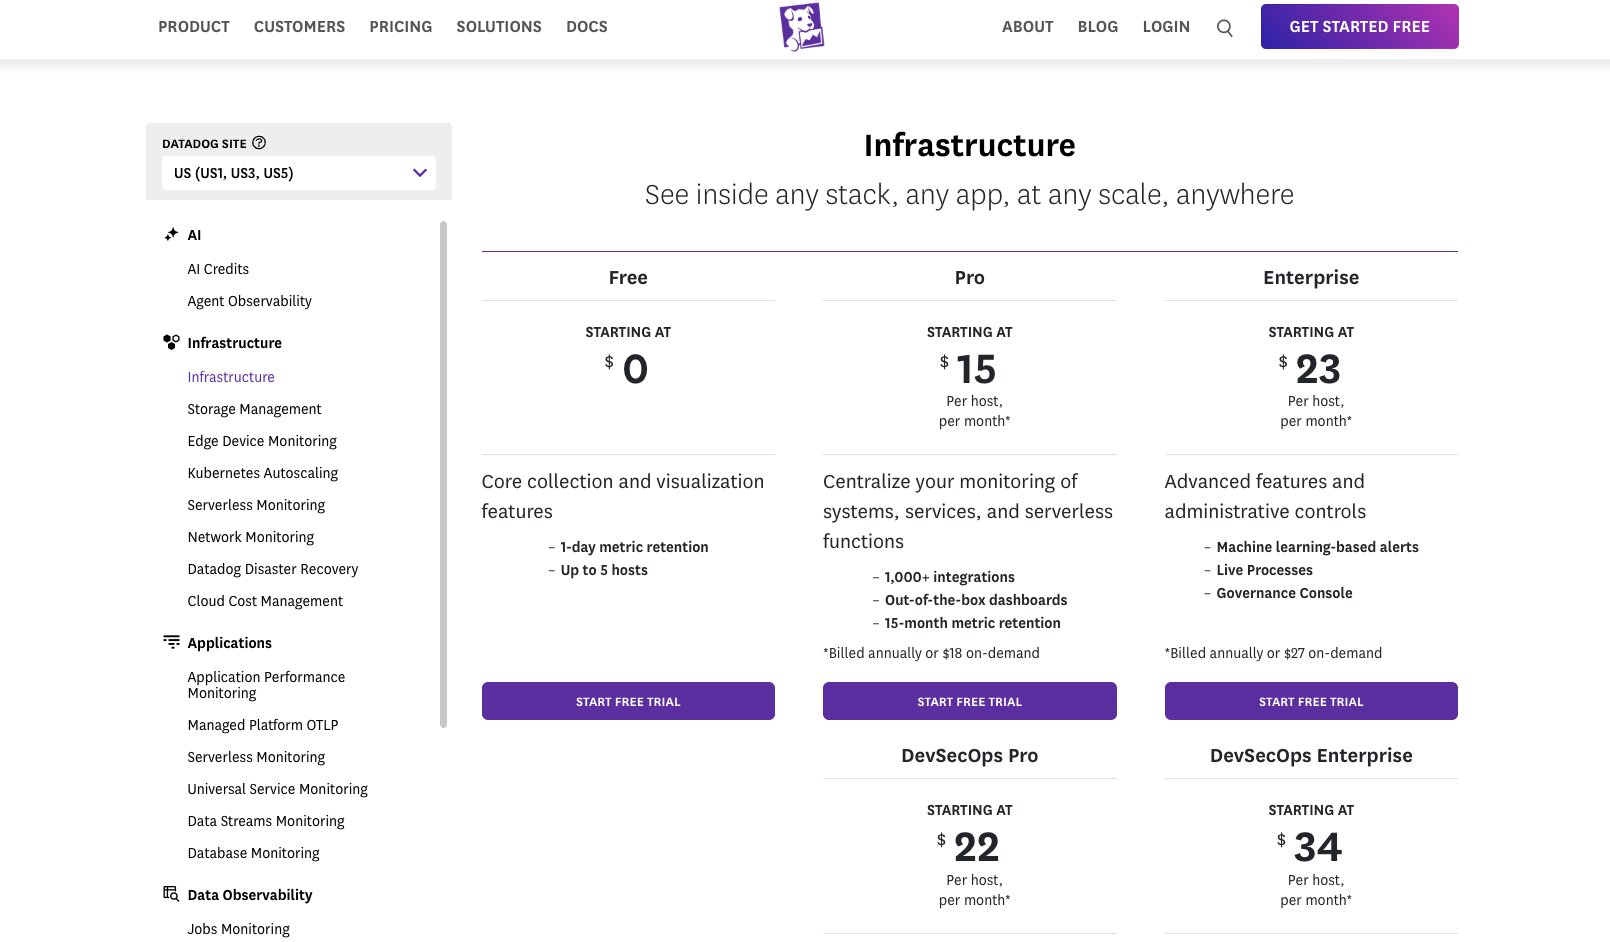Click "*Billed annually or $27 on-demand" note
Image resolution: width=1610 pixels, height=942 pixels.
coord(1273,653)
